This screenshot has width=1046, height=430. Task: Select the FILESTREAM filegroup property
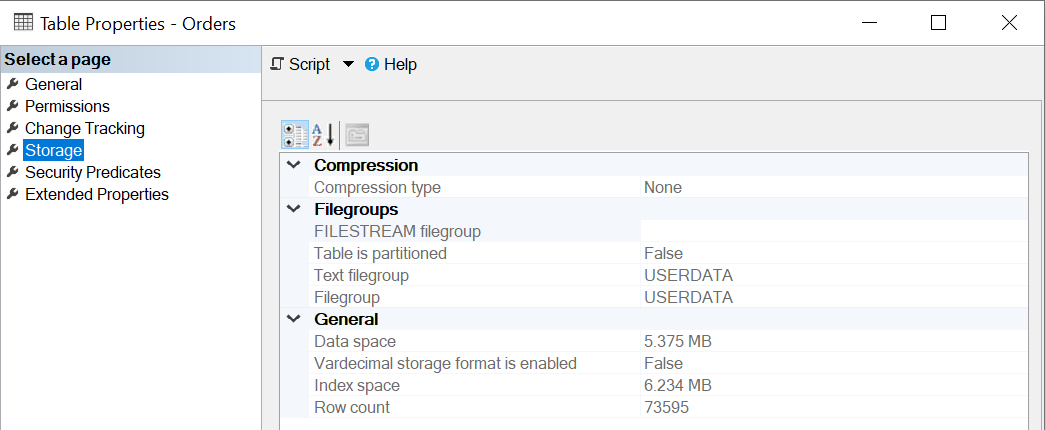click(398, 231)
